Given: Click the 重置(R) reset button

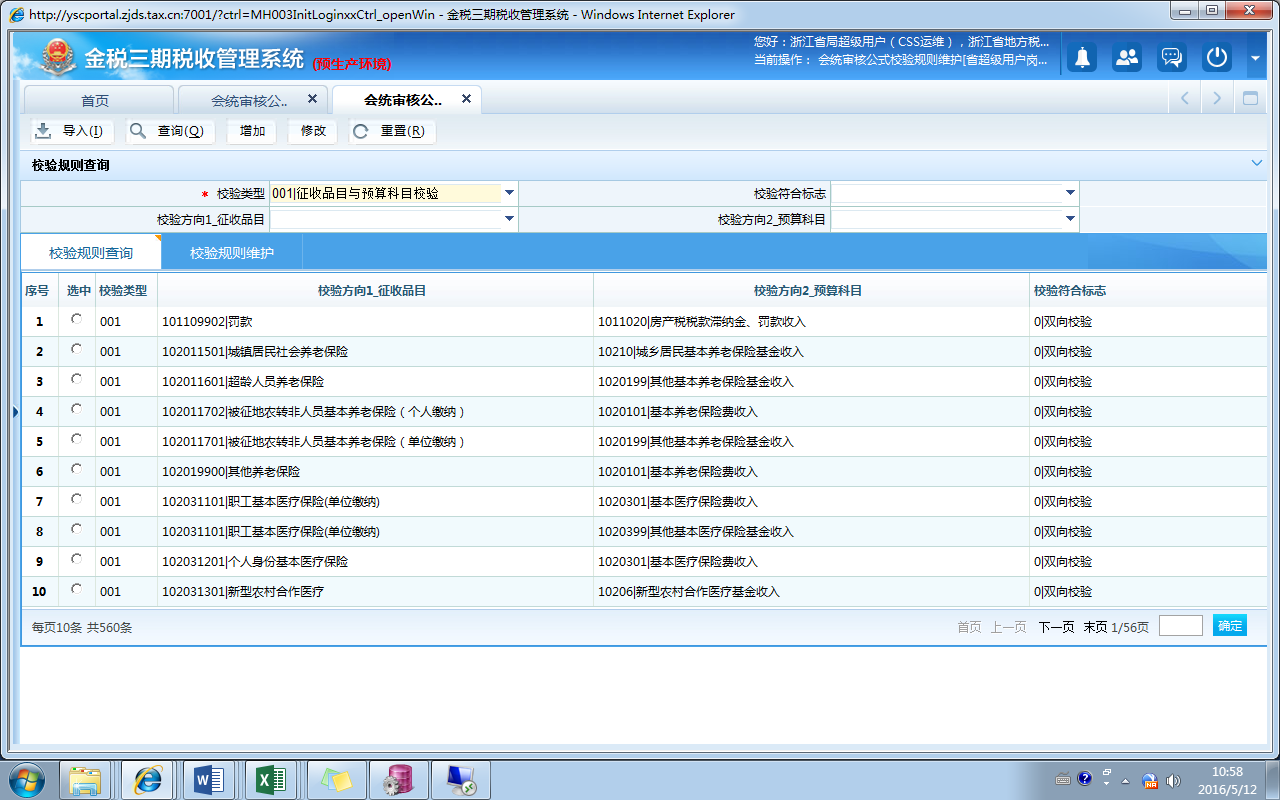Looking at the screenshot, I should point(392,131).
